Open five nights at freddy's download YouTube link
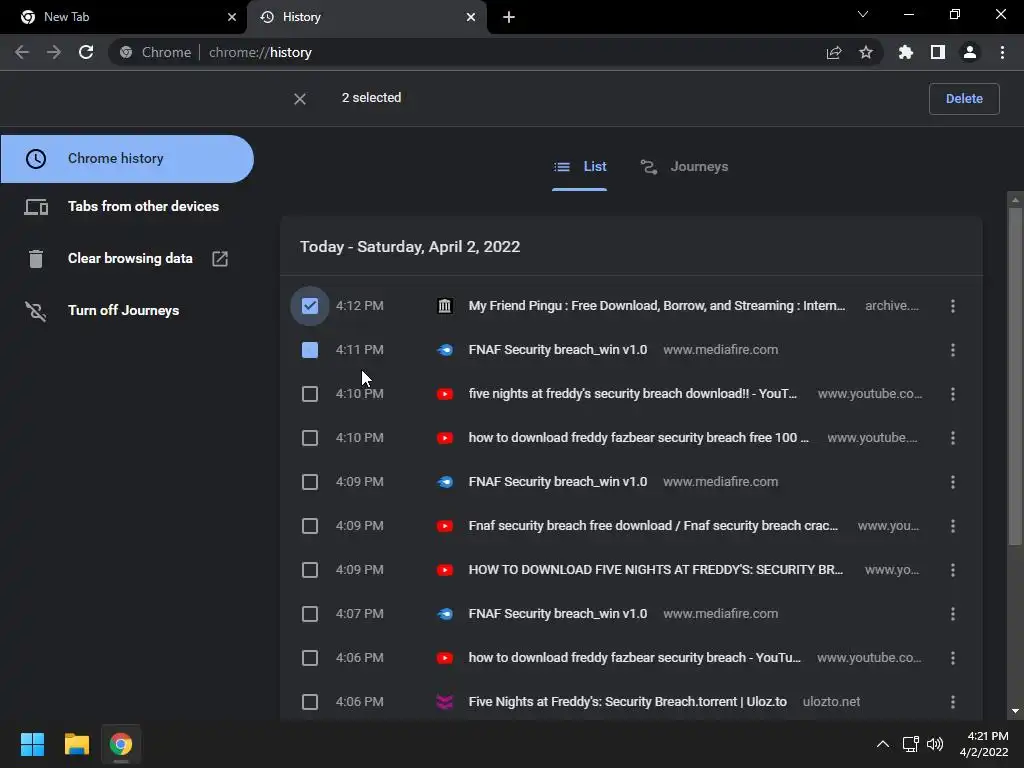1024x768 pixels. tap(632, 394)
